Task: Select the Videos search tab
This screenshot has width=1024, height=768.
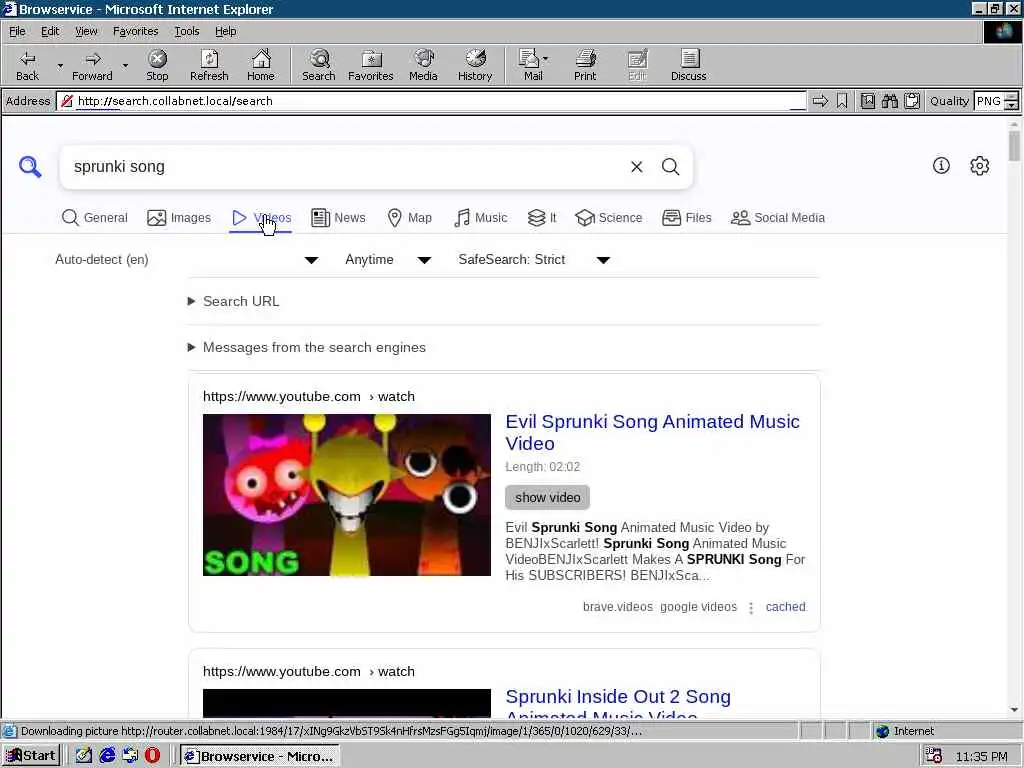Action: [x=261, y=217]
